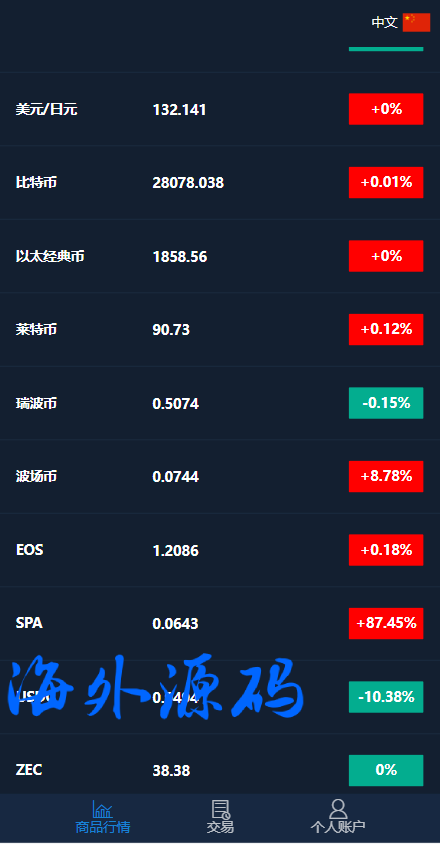The width and height of the screenshot is (440, 844).
Task: Click the 商品行情 chart icon
Action: [102, 809]
